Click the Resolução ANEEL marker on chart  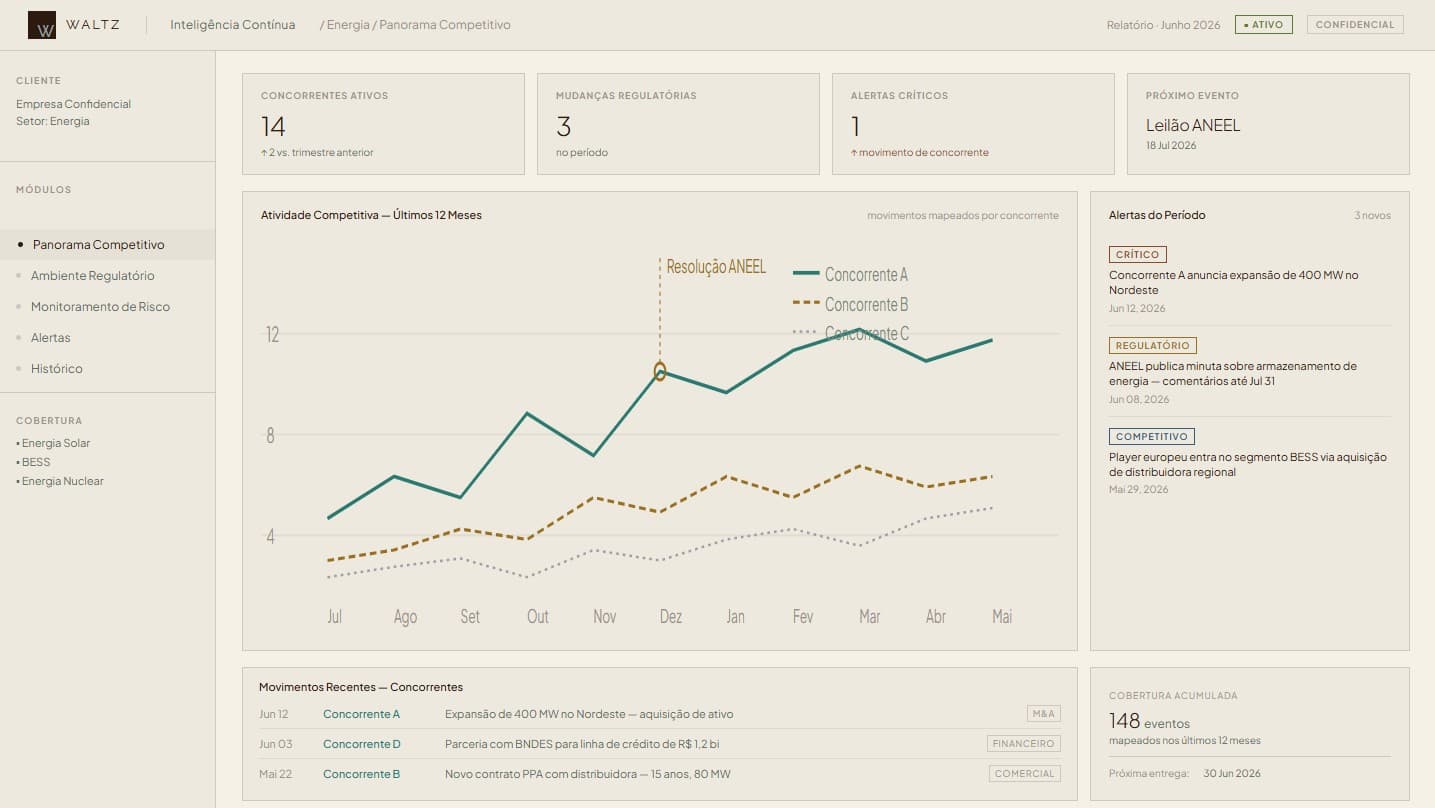click(660, 371)
